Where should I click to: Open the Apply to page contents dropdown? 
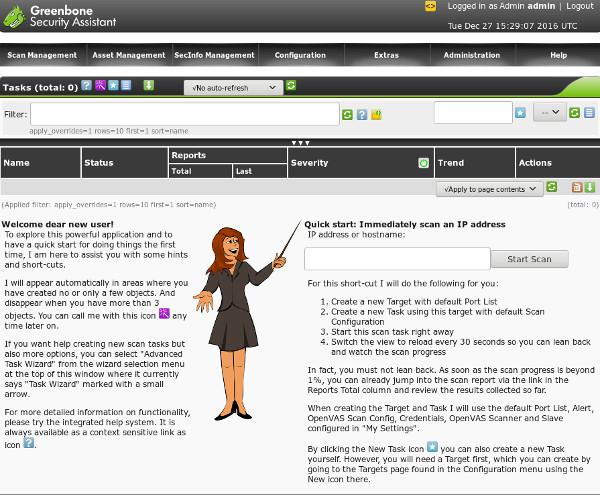click(488, 188)
